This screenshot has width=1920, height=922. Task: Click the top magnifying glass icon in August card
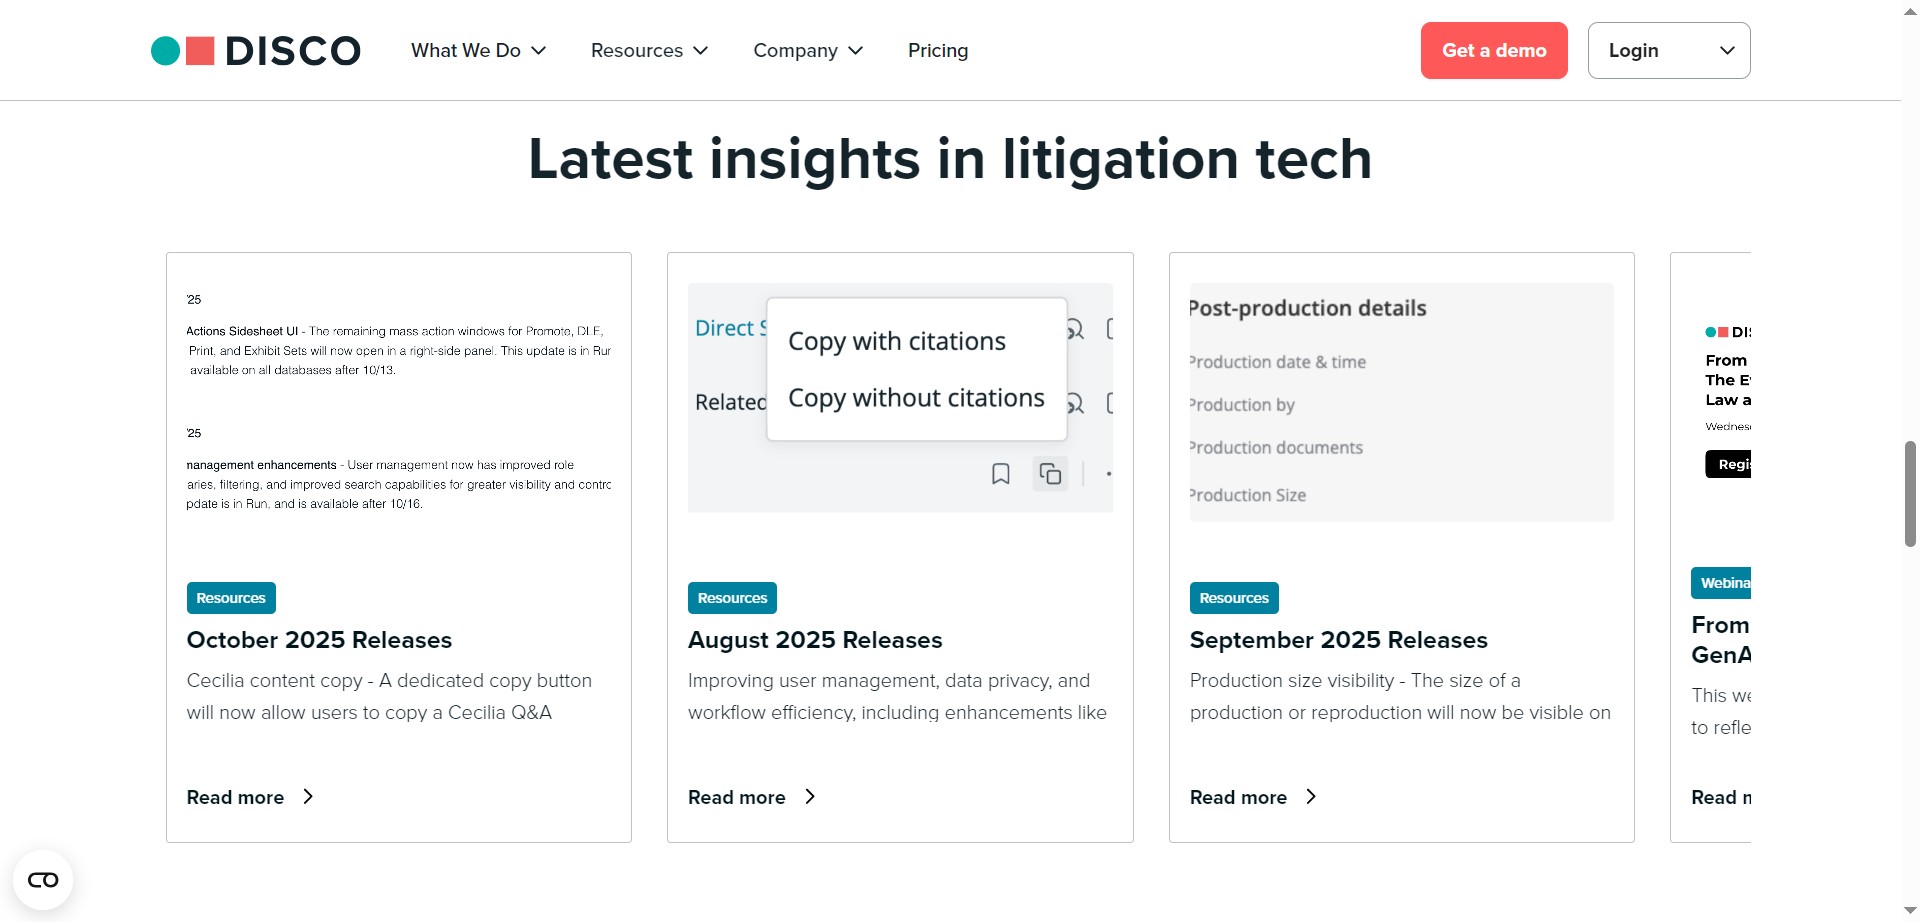tap(1075, 329)
